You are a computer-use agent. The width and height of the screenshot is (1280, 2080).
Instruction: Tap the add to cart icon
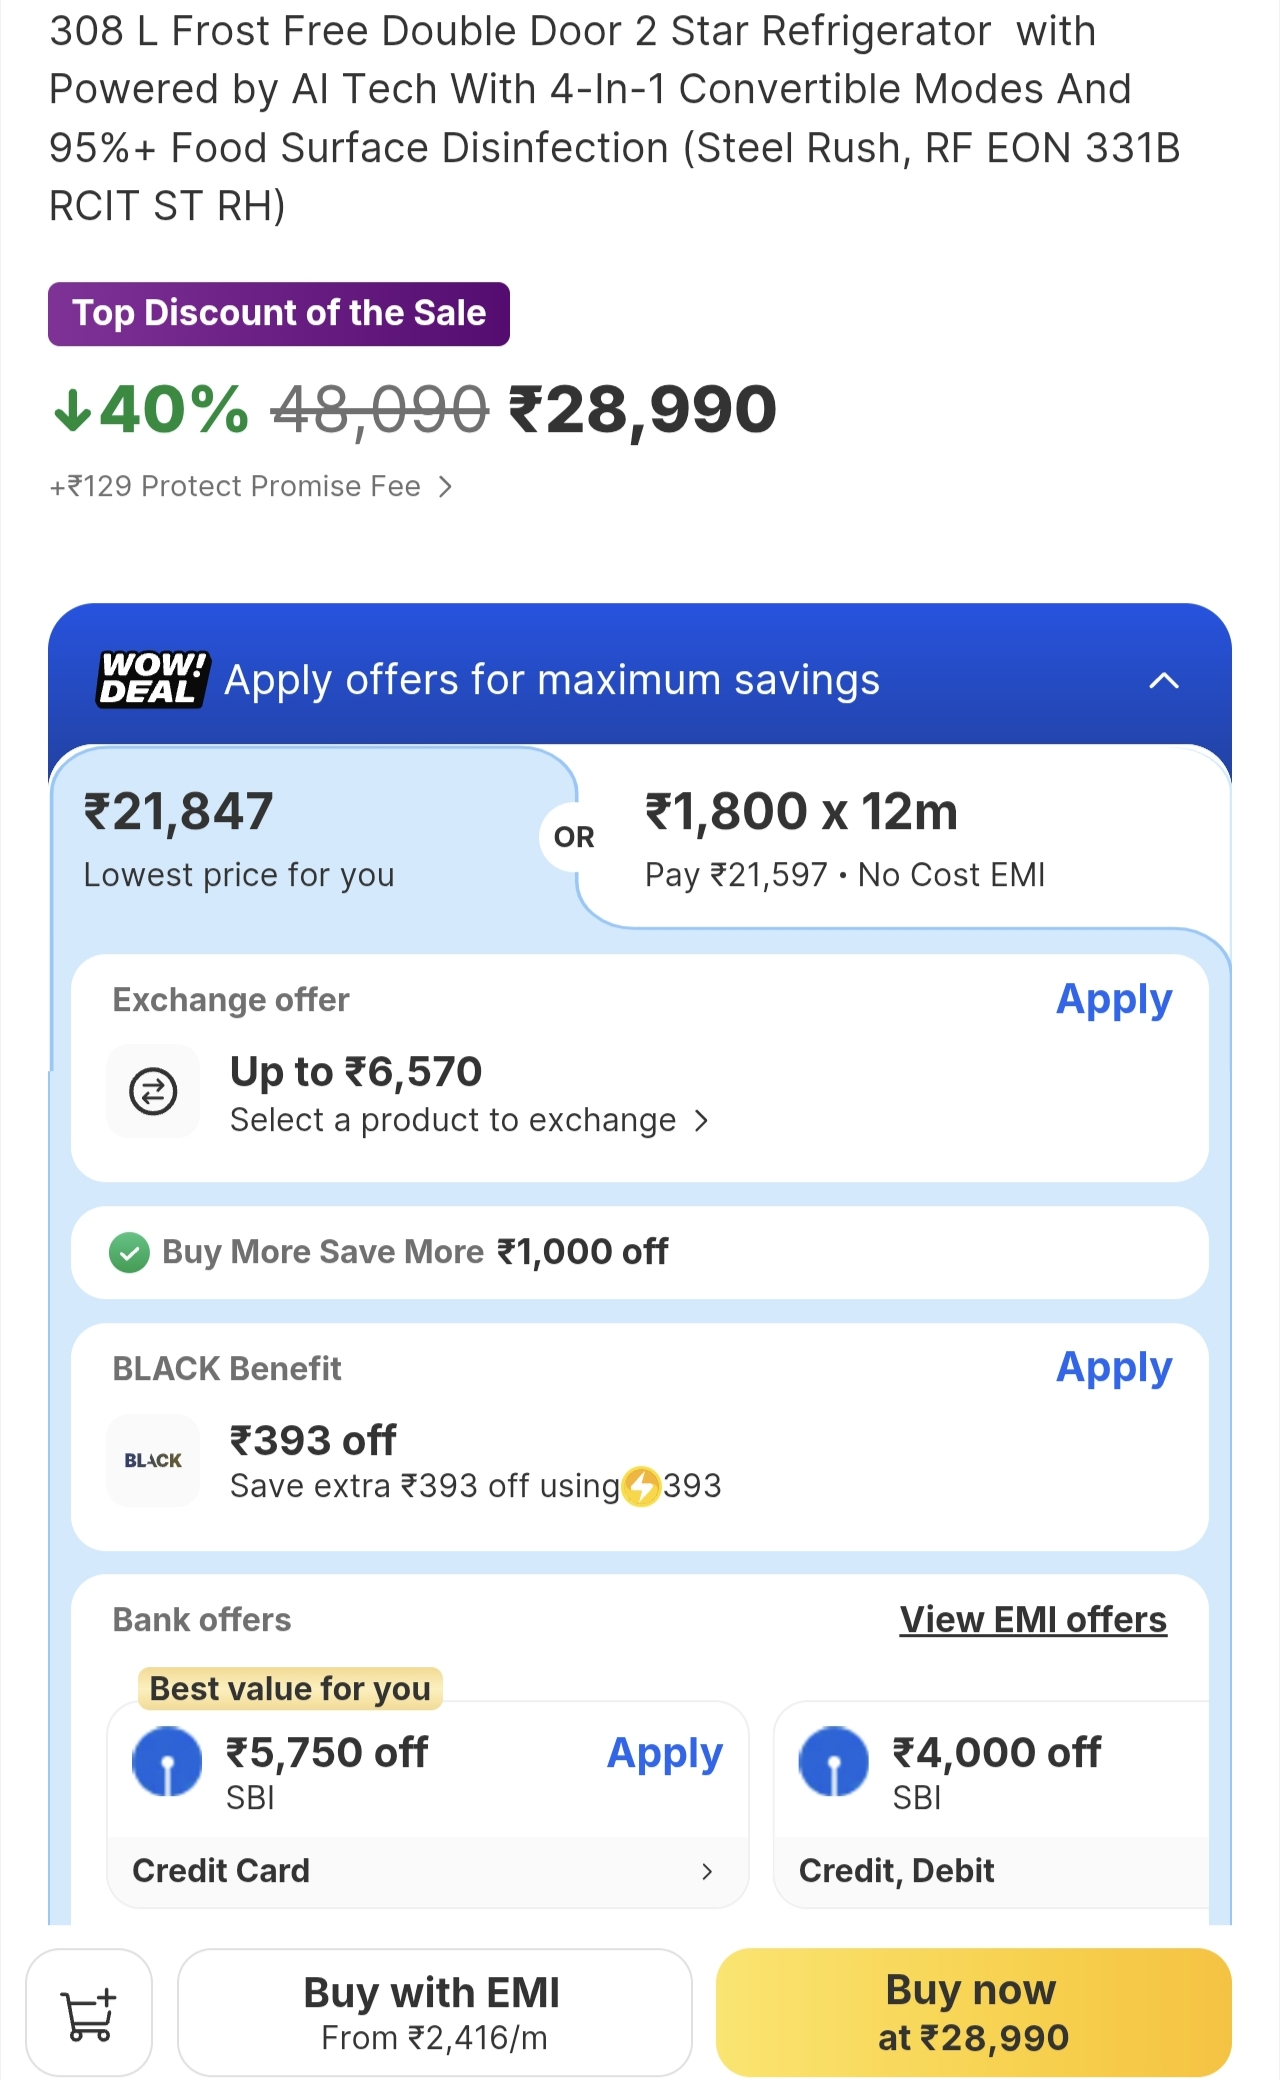89,2012
